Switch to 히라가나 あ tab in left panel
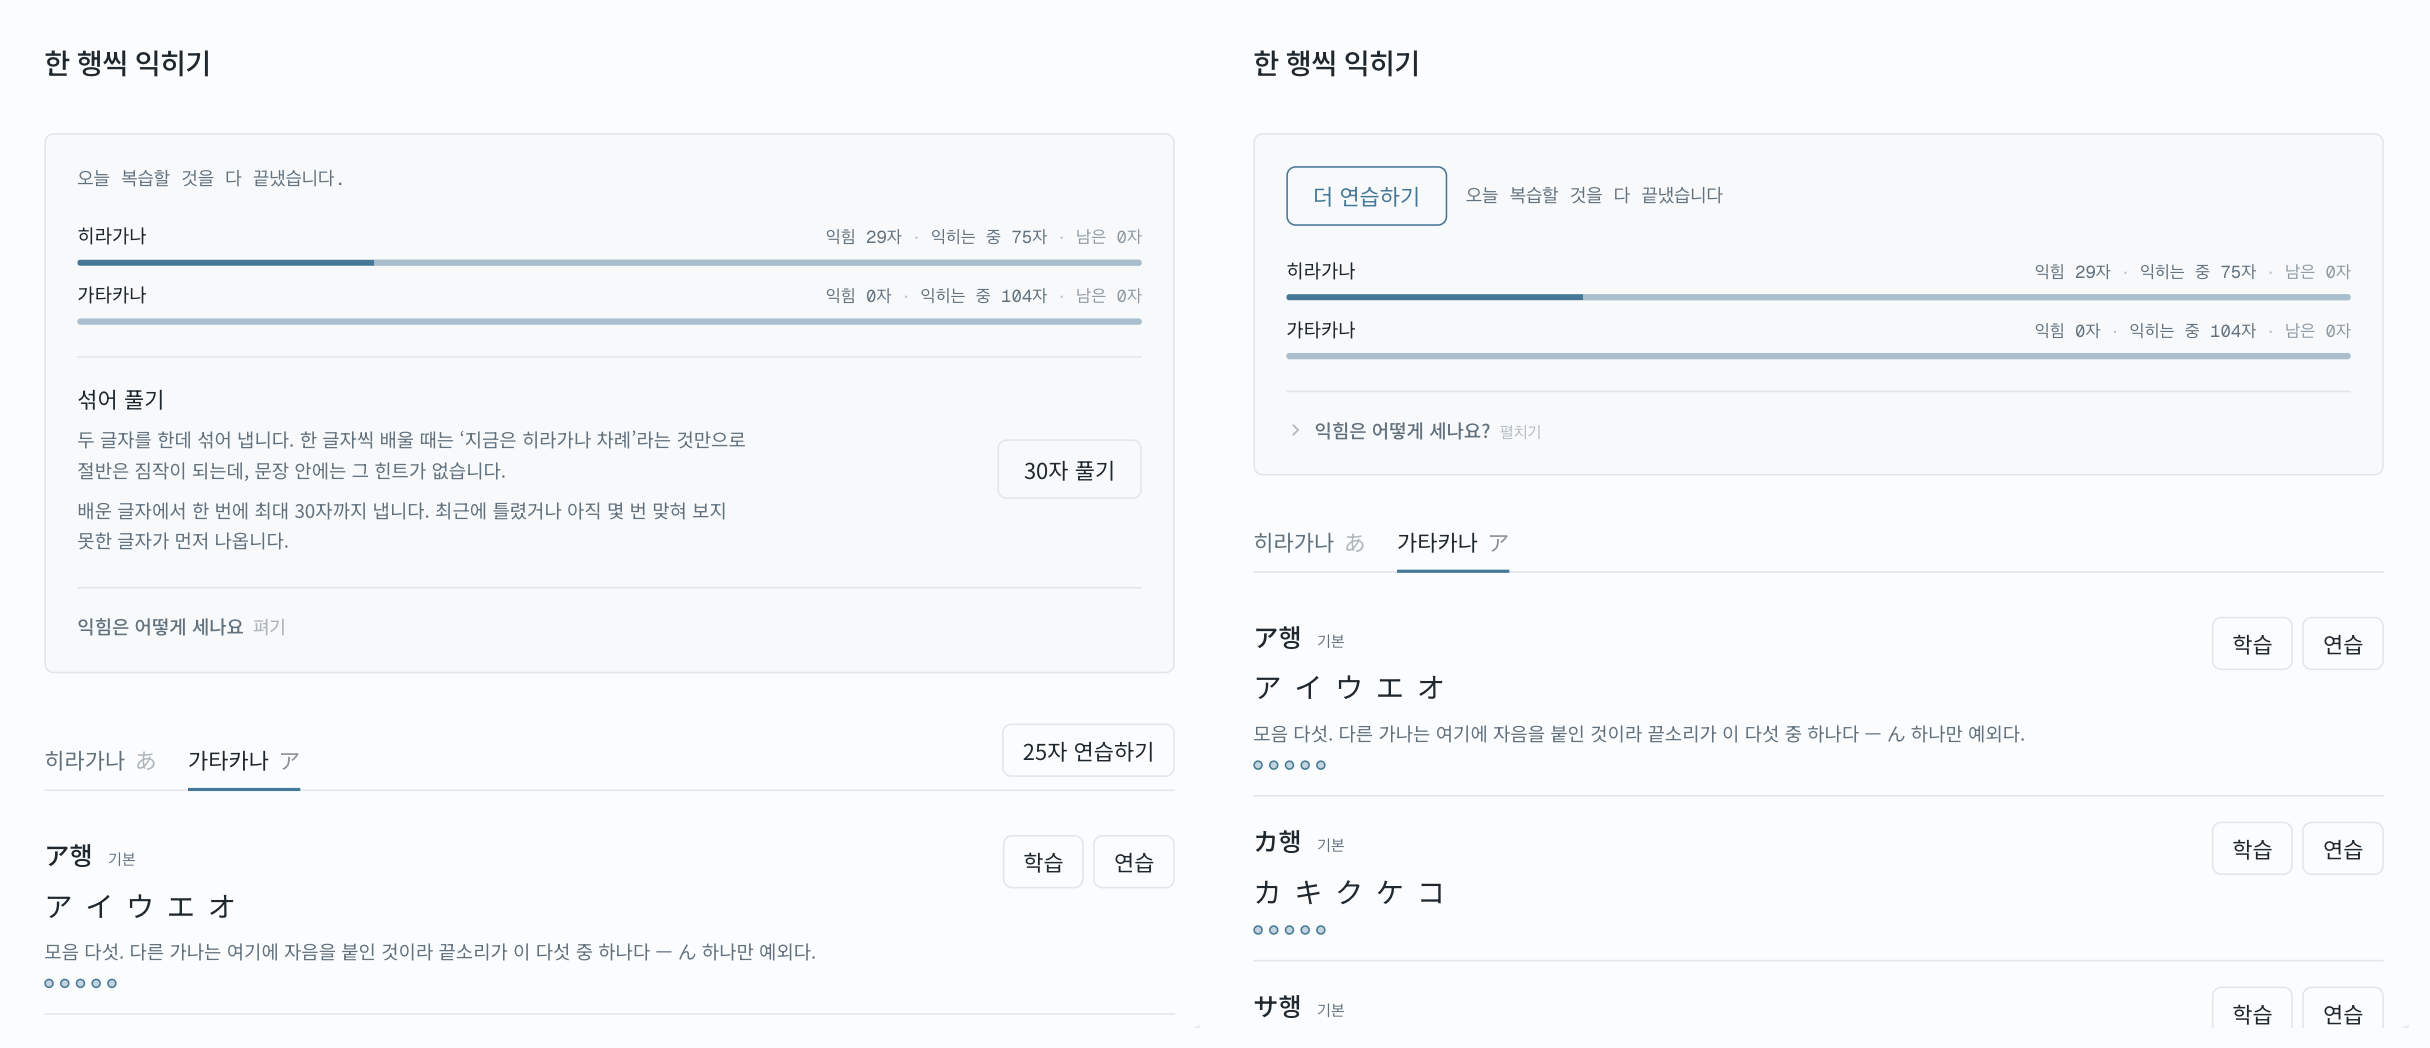 [x=100, y=761]
